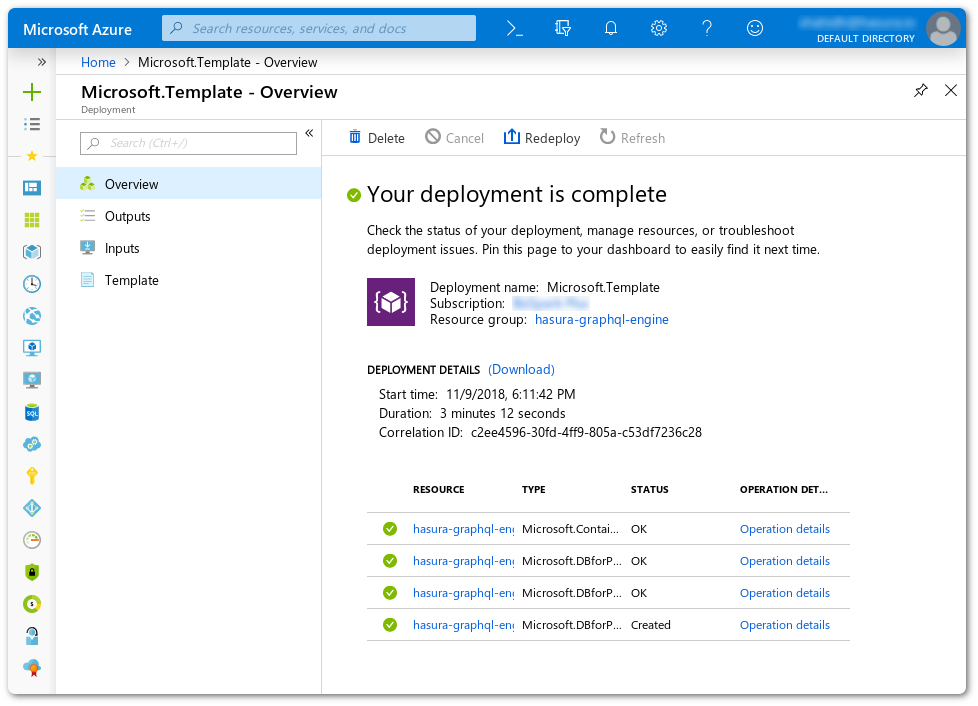Click the deployment menu Search (Ctrl+/) field

(x=188, y=143)
